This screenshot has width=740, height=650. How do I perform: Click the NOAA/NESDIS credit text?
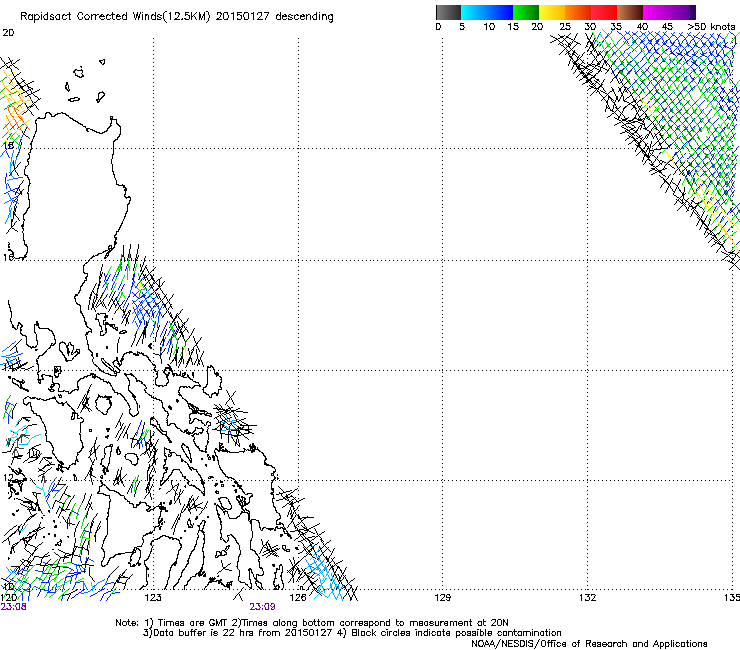[589, 644]
